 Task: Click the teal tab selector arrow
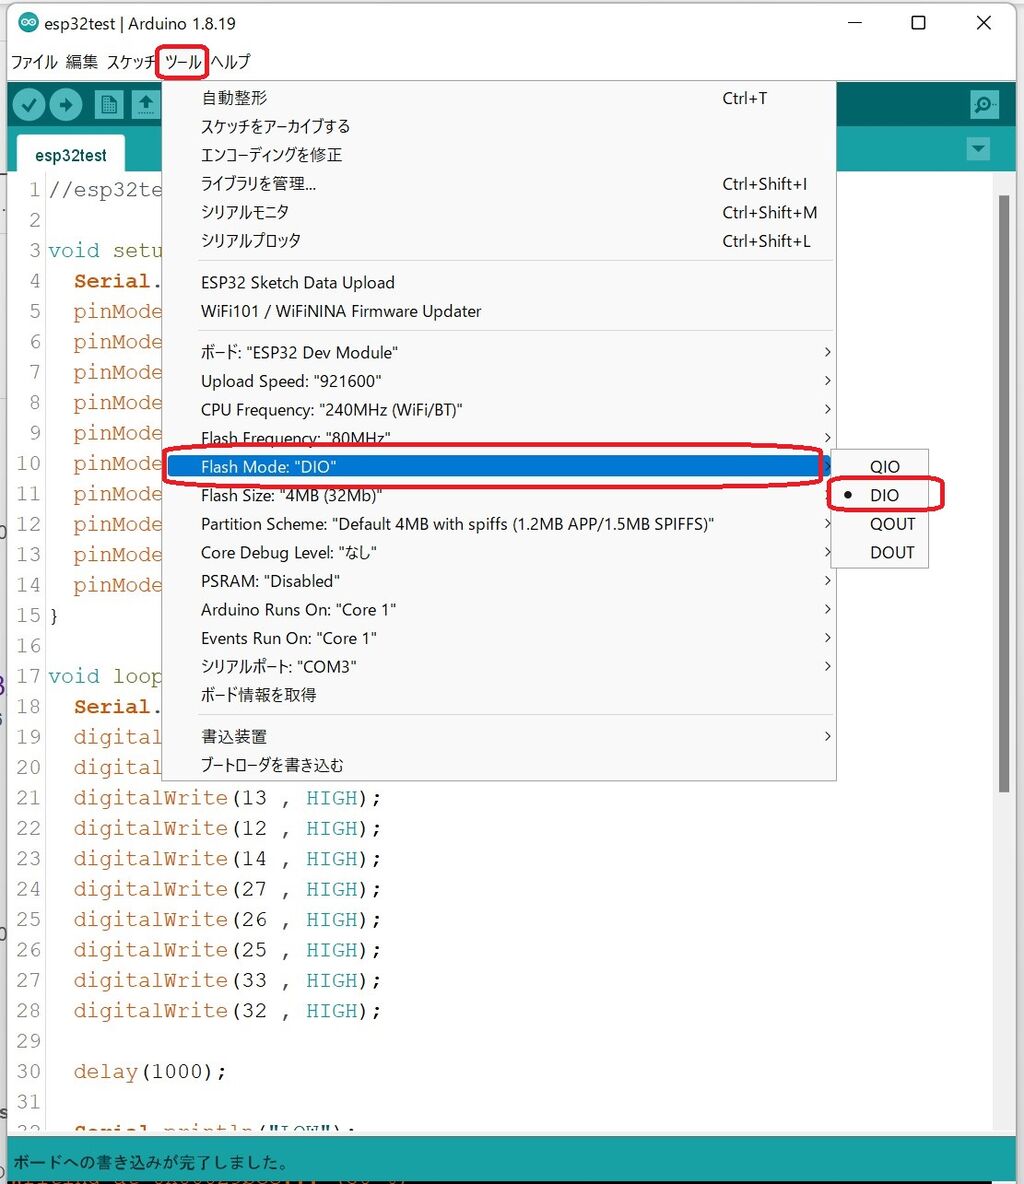tap(978, 148)
